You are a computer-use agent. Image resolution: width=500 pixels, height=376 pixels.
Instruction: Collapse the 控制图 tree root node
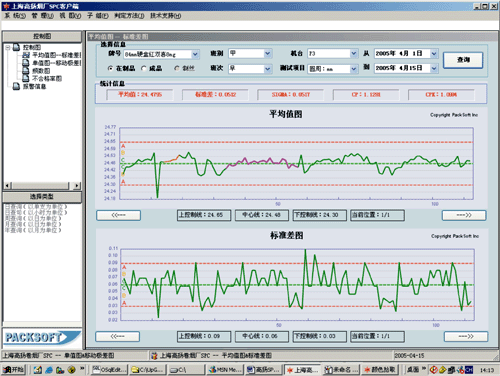pos(8,47)
